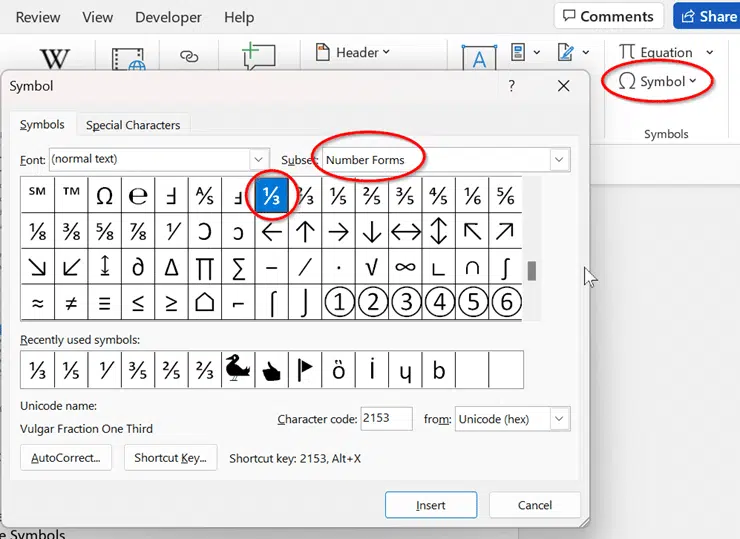Switch to the Special Characters tab
This screenshot has width=740, height=539.
tap(133, 125)
